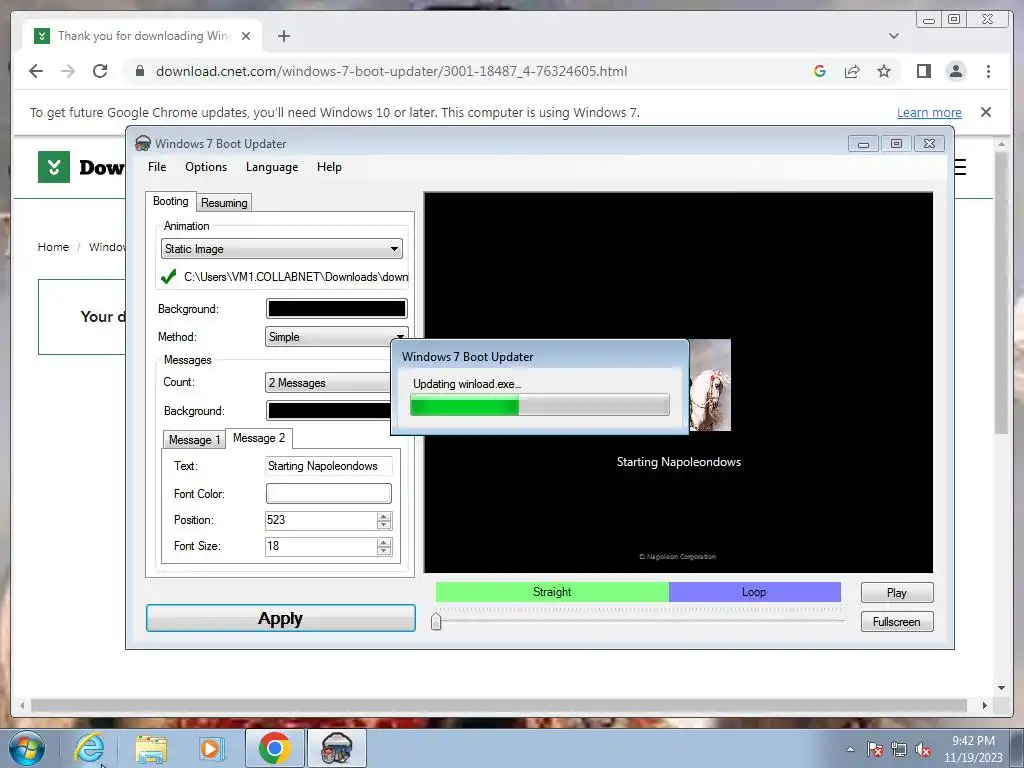Decrease the Position value with down arrow
The height and width of the screenshot is (768, 1024).
pyautogui.click(x=384, y=525)
